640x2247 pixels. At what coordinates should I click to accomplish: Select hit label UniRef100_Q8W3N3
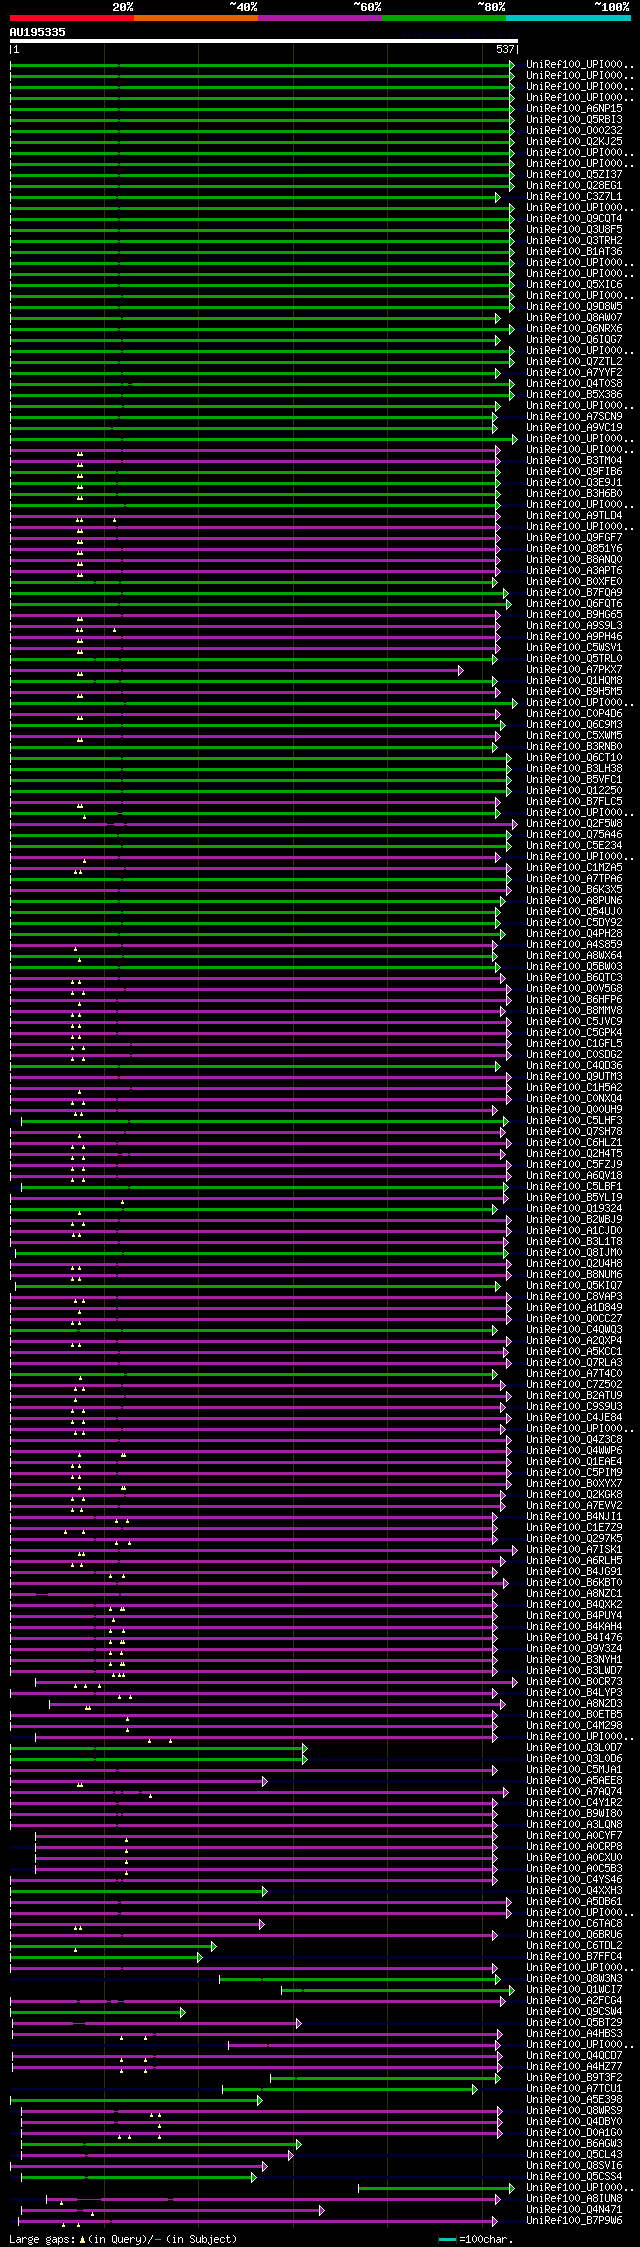click(x=574, y=1979)
